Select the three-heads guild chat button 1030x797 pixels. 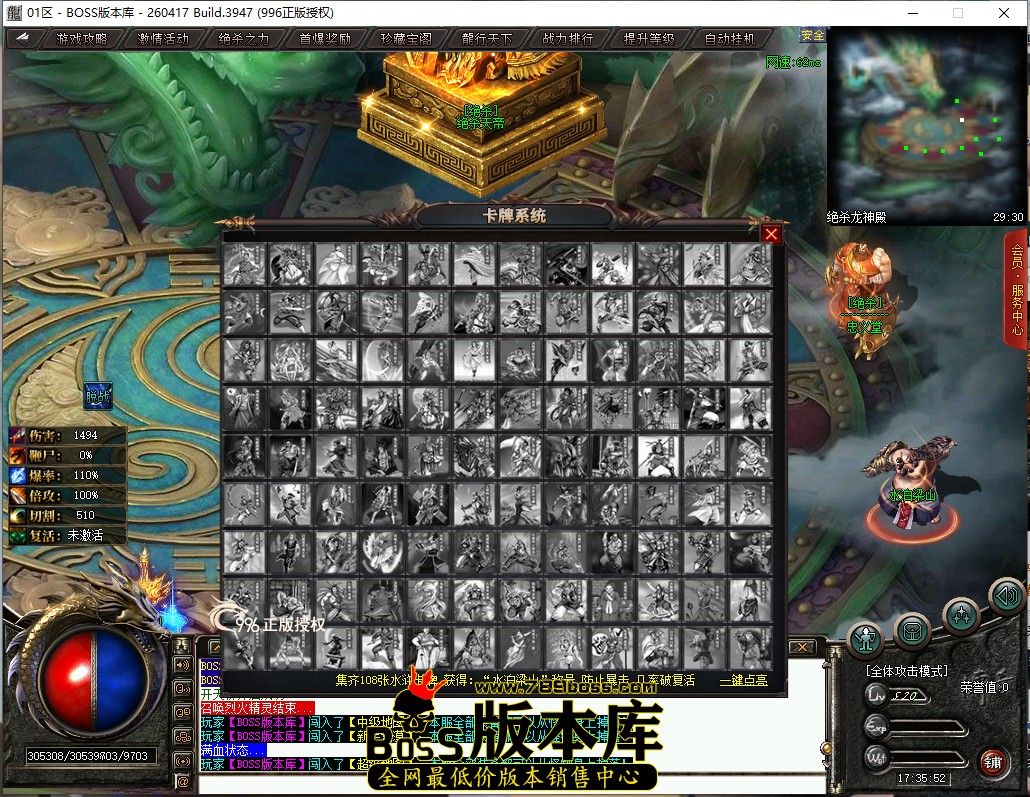(182, 737)
